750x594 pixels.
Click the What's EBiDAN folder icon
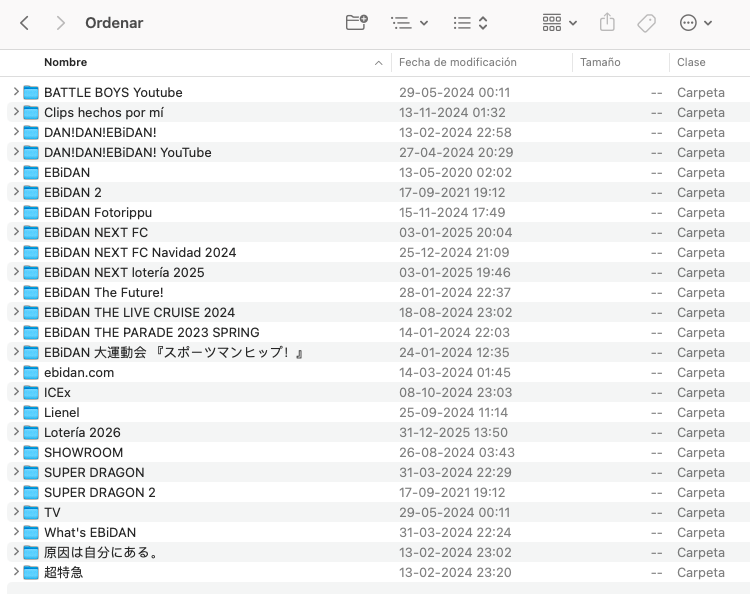coord(31,533)
